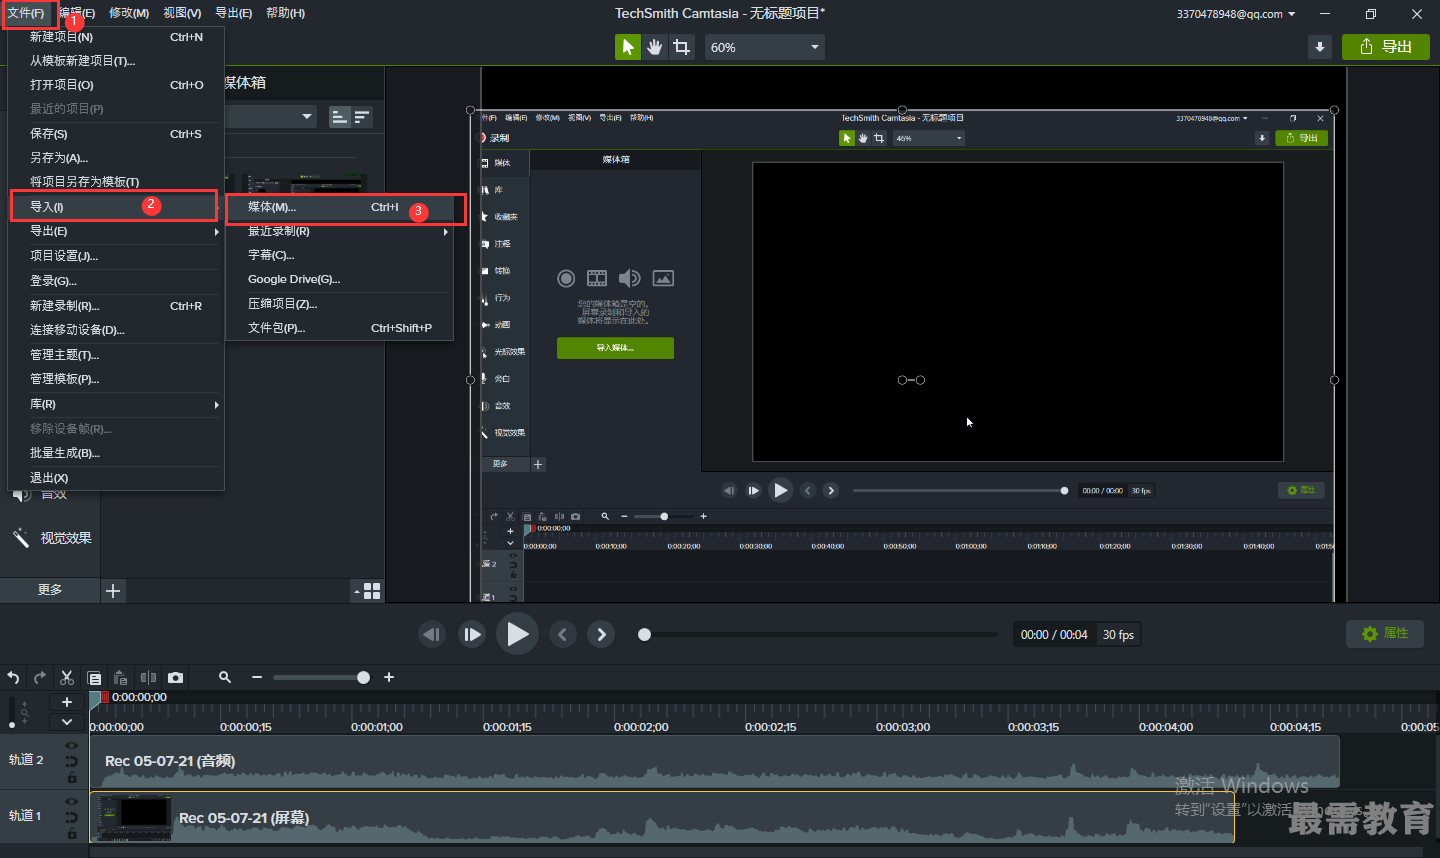Zoom out timeline with the minus icon

[257, 678]
